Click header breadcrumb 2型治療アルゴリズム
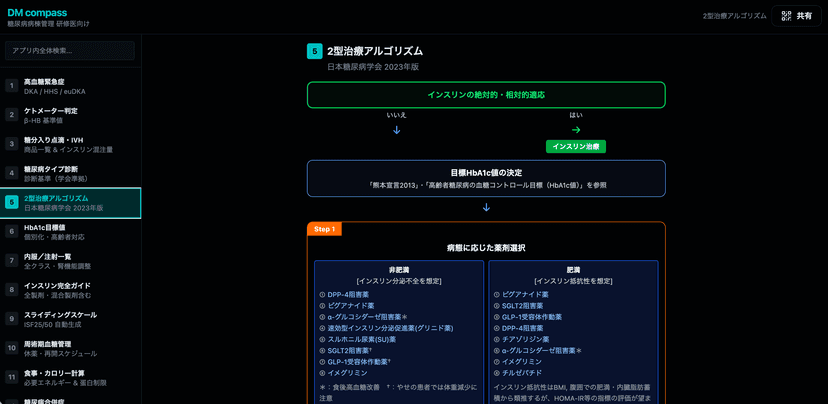The height and width of the screenshot is (404, 828). point(735,16)
